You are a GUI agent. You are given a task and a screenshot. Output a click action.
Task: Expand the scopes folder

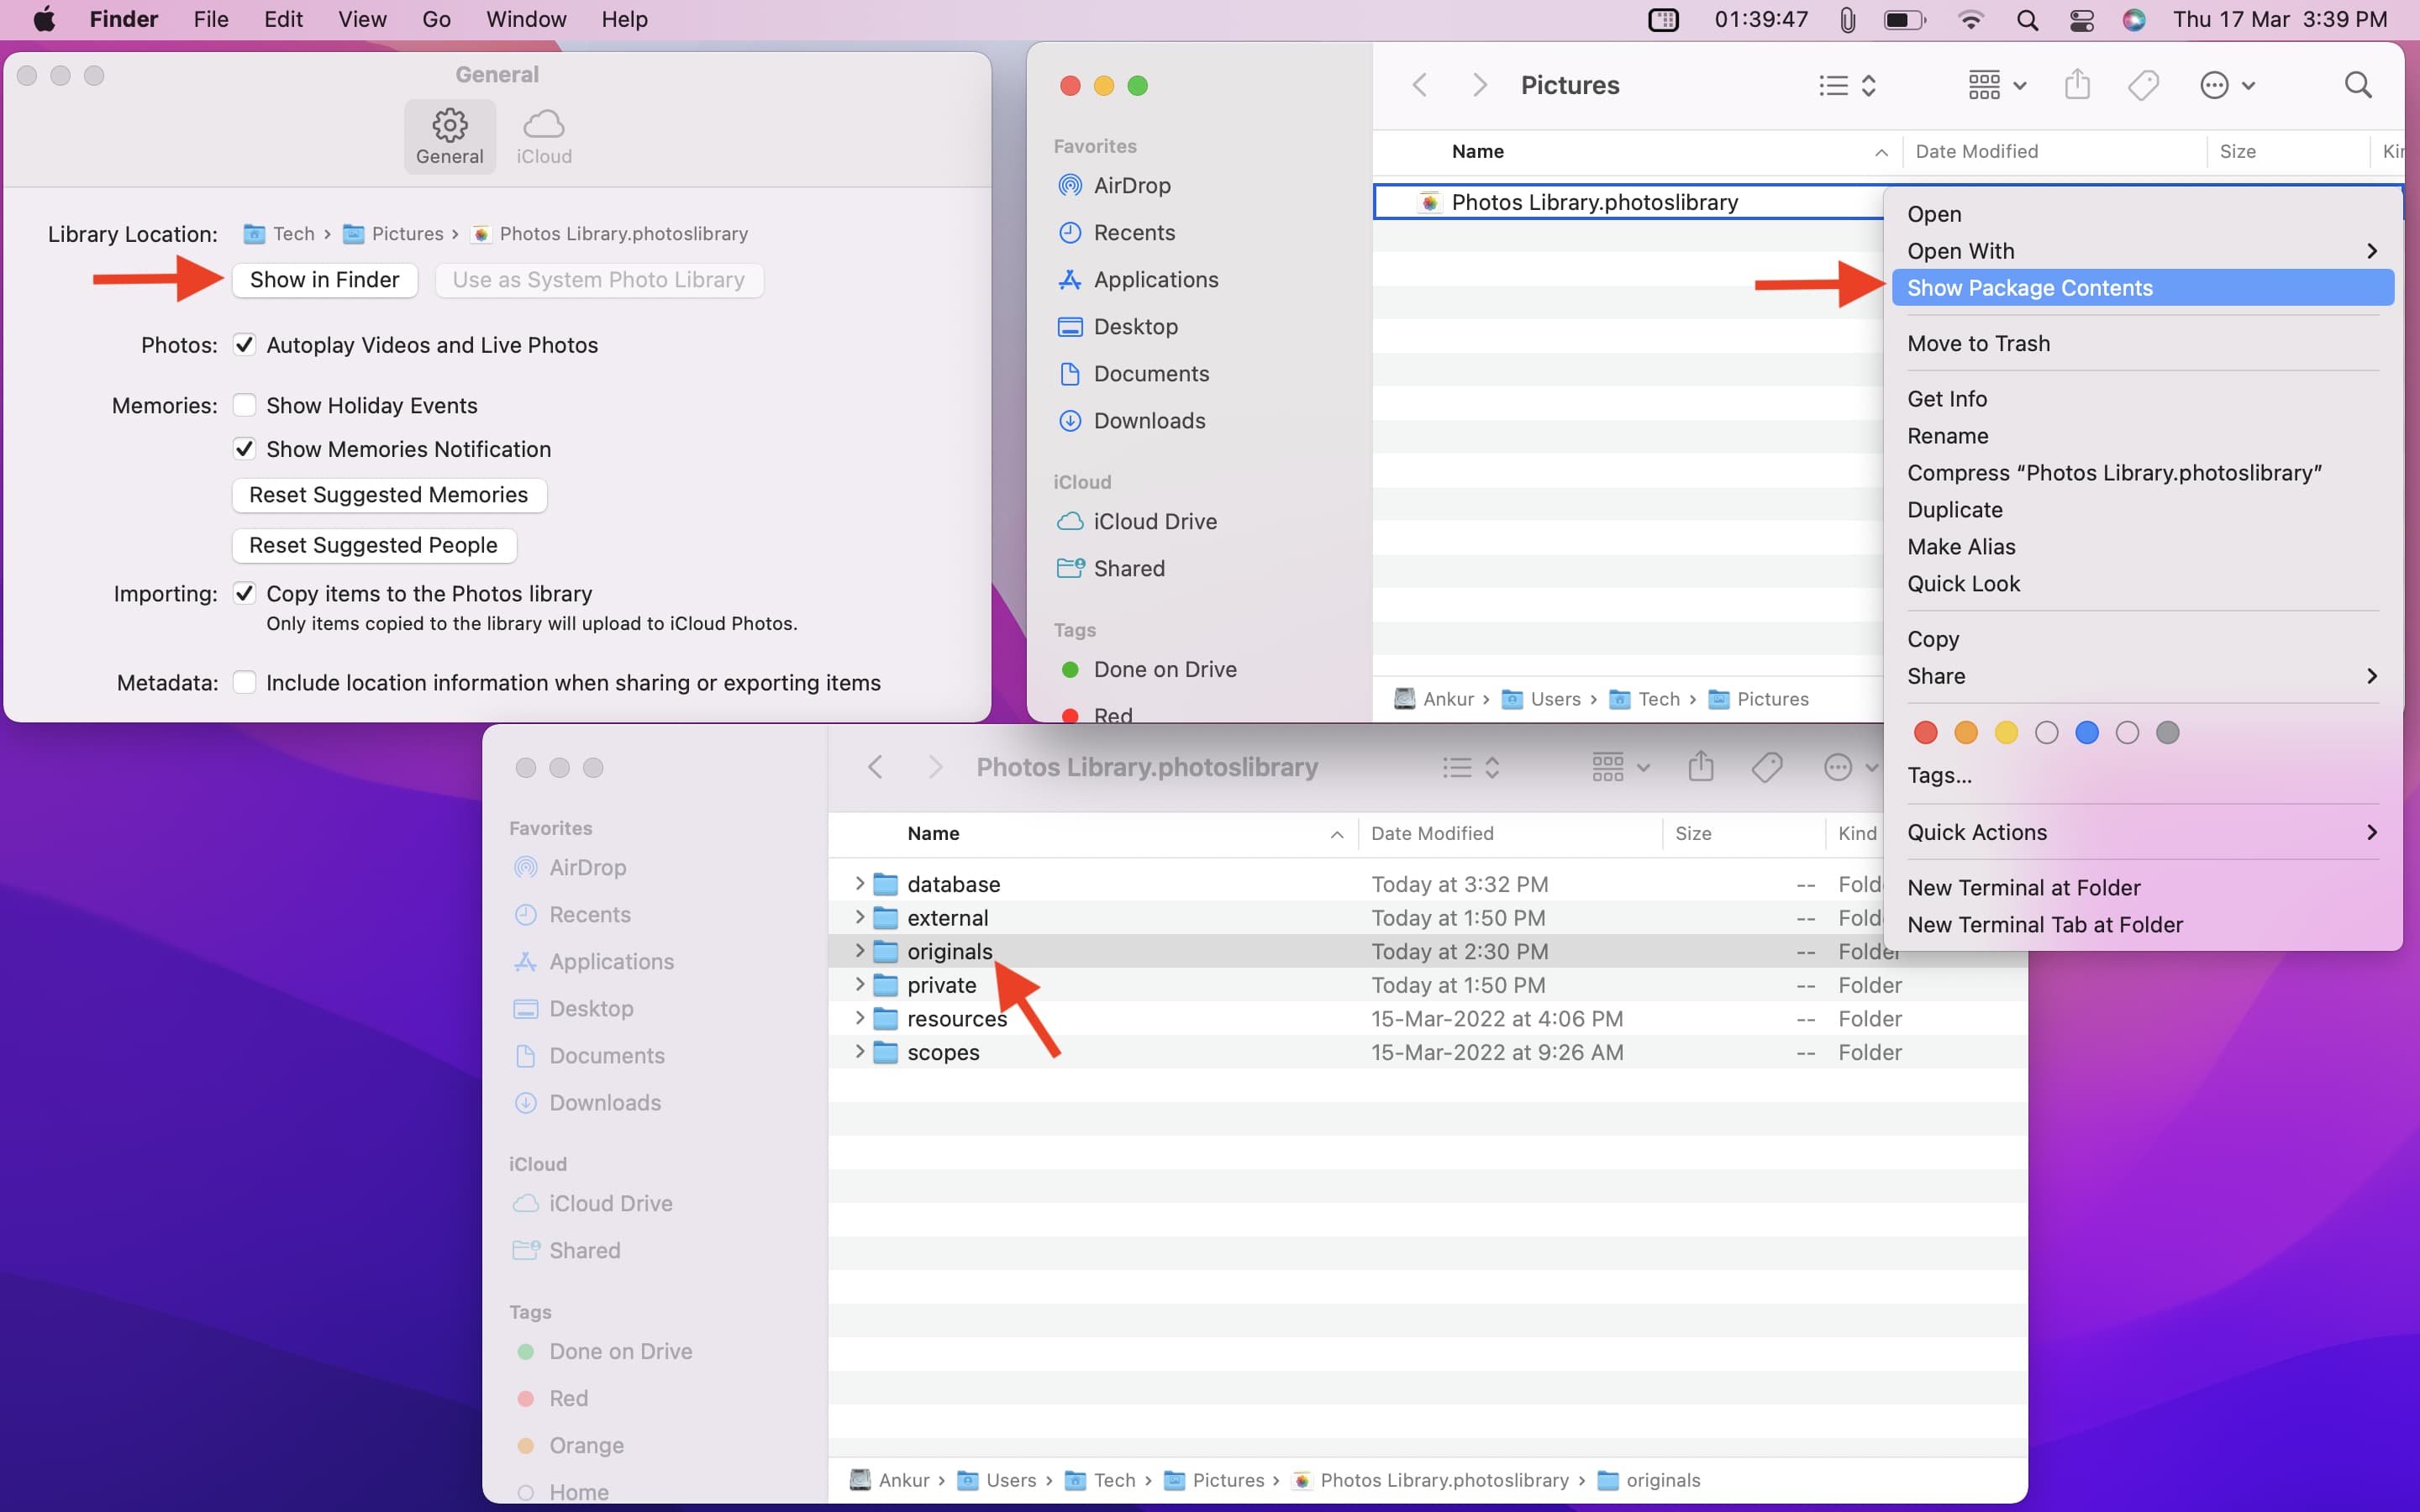coord(859,1052)
